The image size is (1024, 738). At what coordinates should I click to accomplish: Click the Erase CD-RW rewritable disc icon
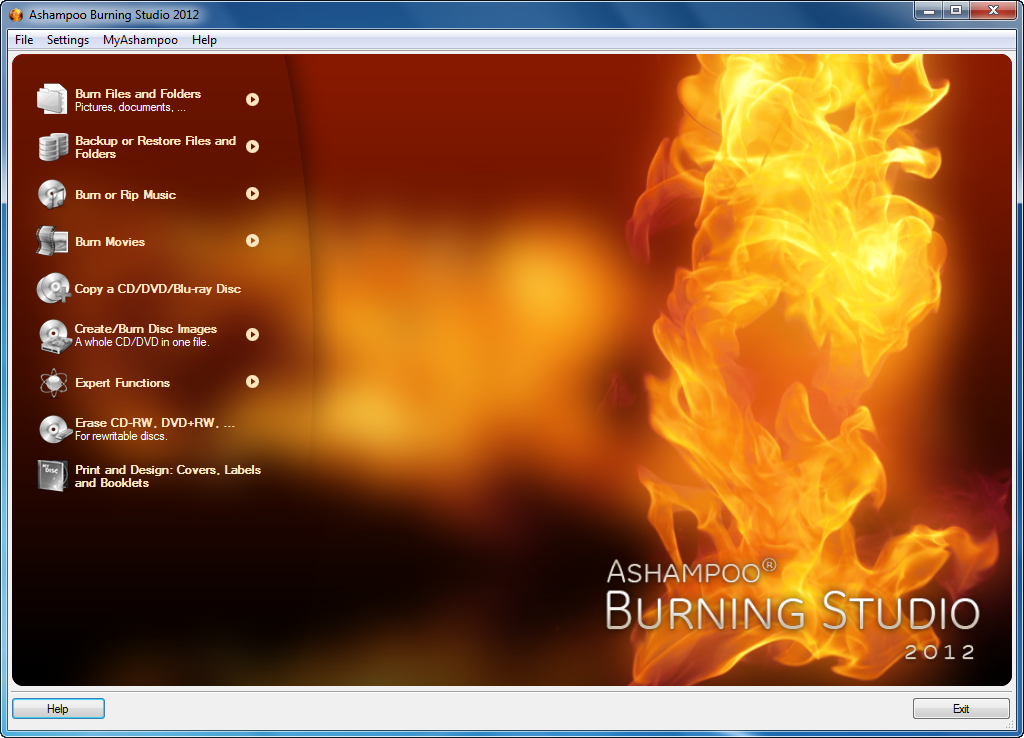[x=53, y=429]
